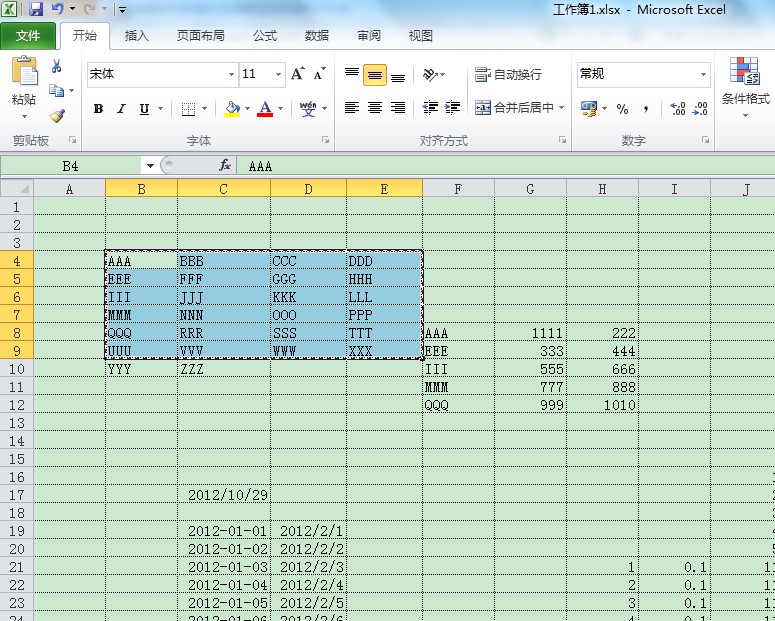Image resolution: width=775 pixels, height=621 pixels.
Task: Click the 文件 (File) button
Action: [28, 36]
